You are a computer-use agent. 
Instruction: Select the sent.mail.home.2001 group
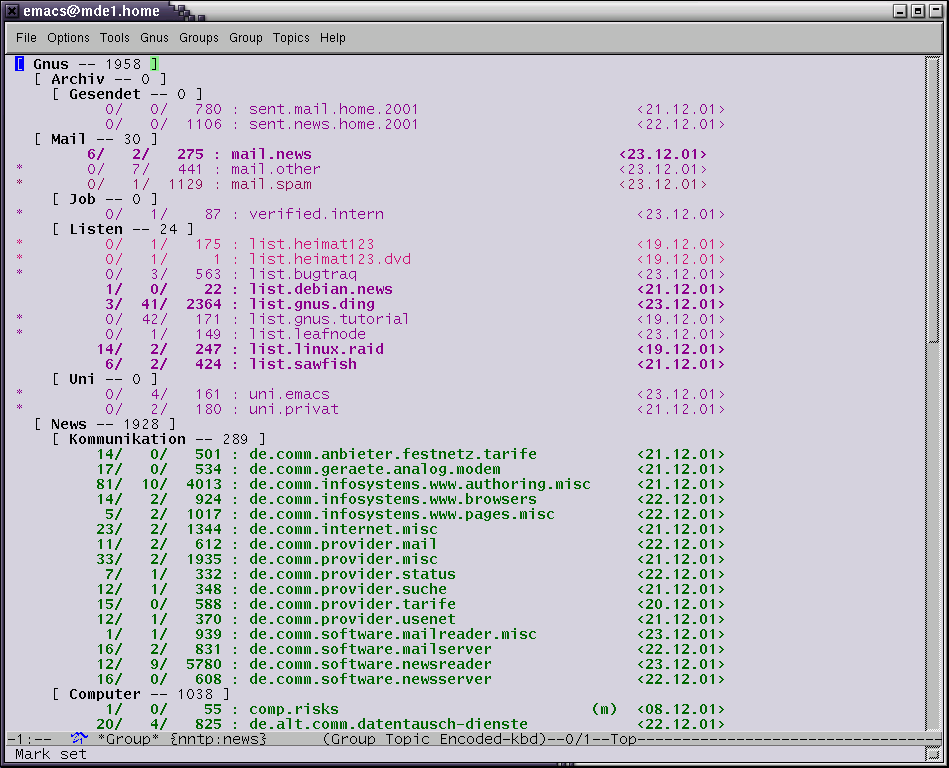click(333, 110)
